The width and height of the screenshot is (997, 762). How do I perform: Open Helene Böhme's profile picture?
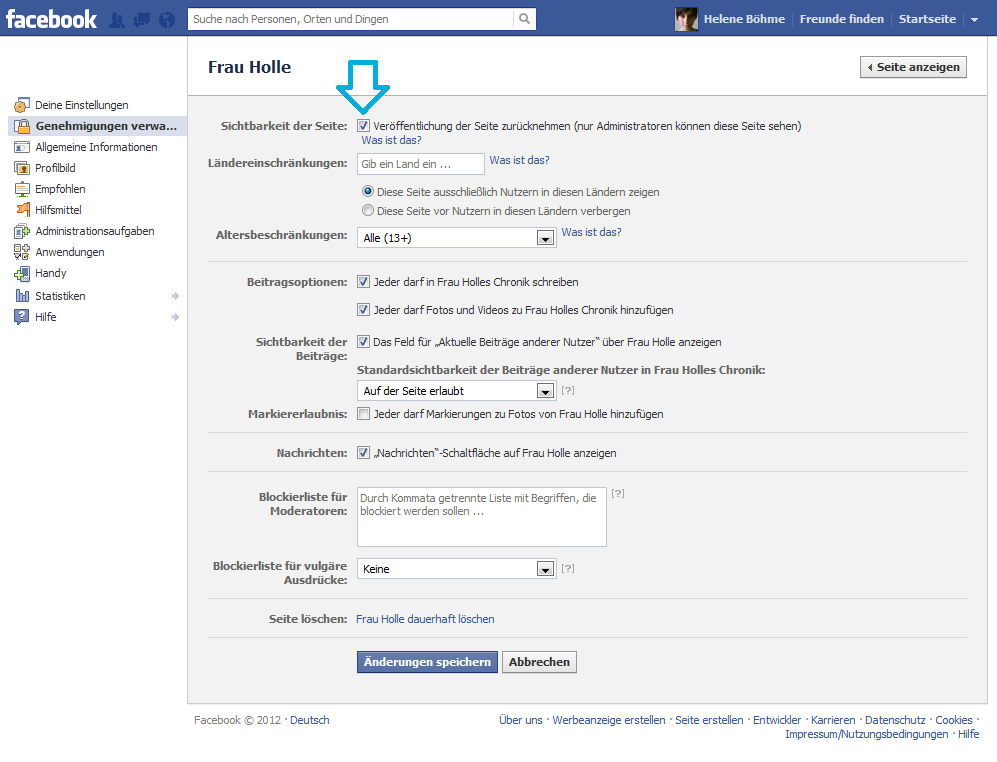click(686, 19)
